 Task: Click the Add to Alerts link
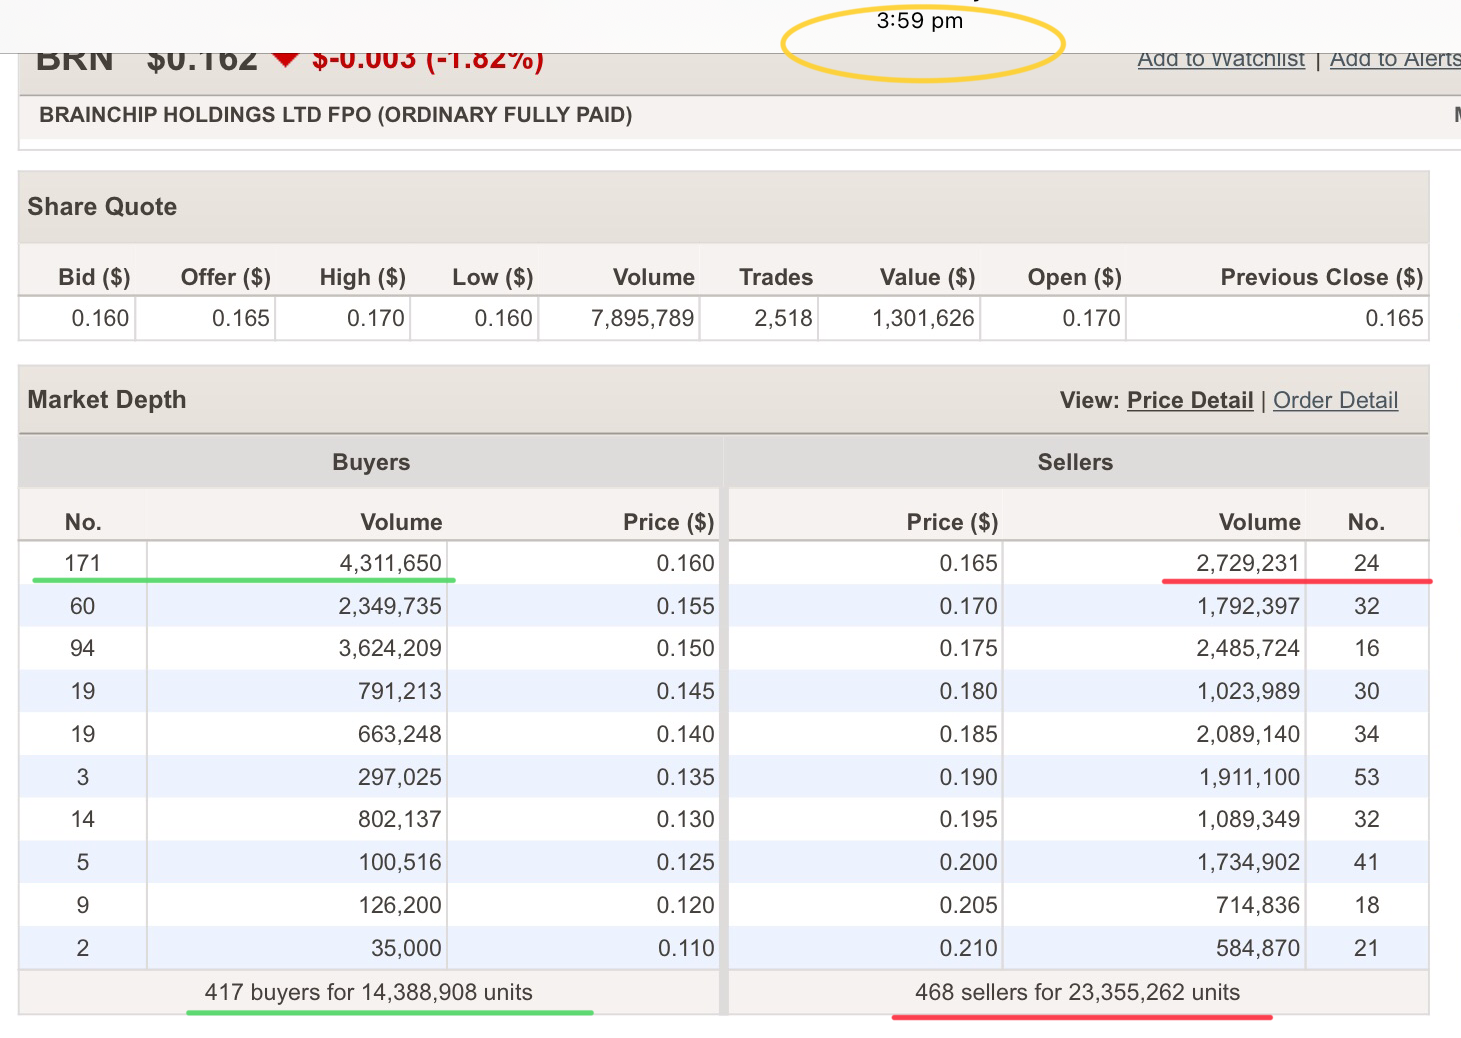coord(1394,60)
